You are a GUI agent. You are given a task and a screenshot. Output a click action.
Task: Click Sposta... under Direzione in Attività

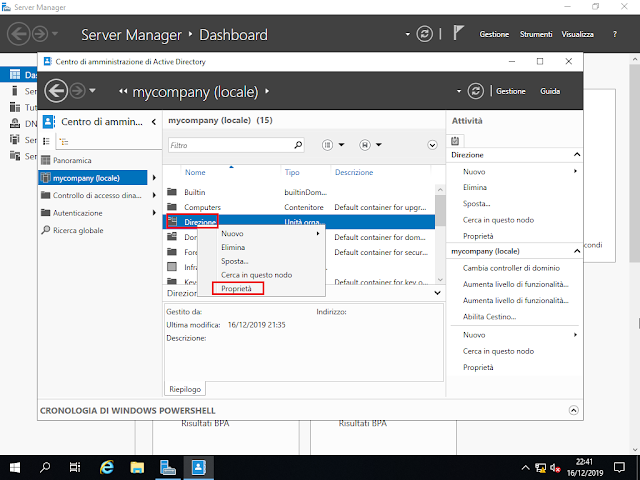476,204
